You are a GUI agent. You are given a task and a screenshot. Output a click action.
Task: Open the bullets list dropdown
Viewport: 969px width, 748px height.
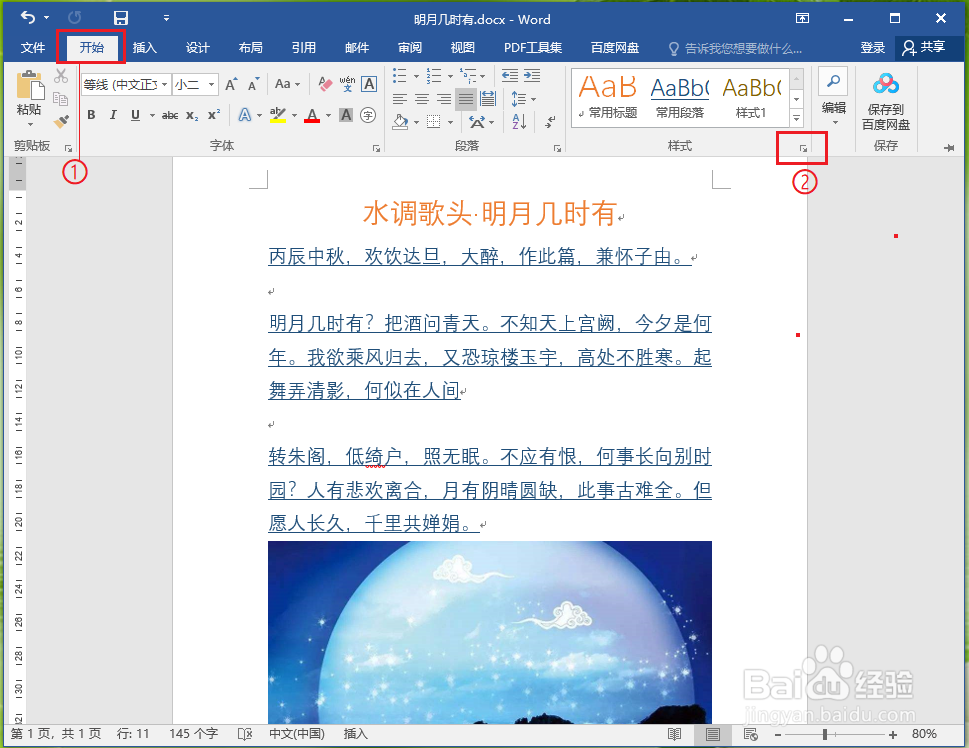[x=417, y=76]
